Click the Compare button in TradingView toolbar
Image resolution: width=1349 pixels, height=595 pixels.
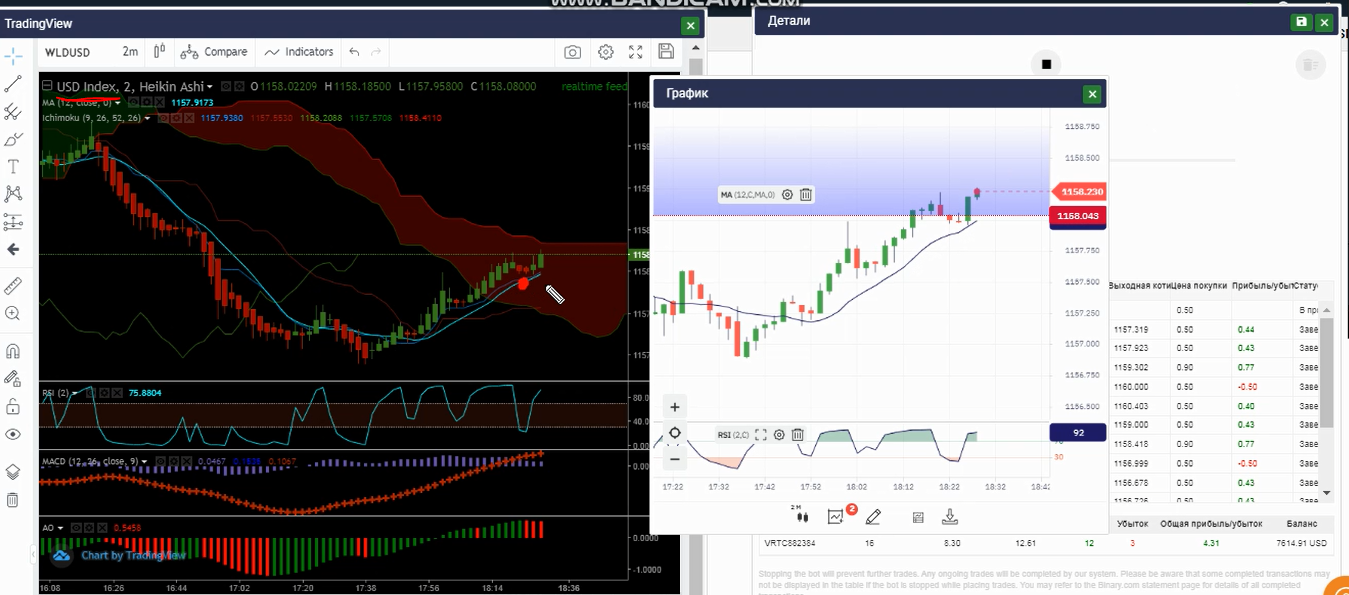(215, 52)
